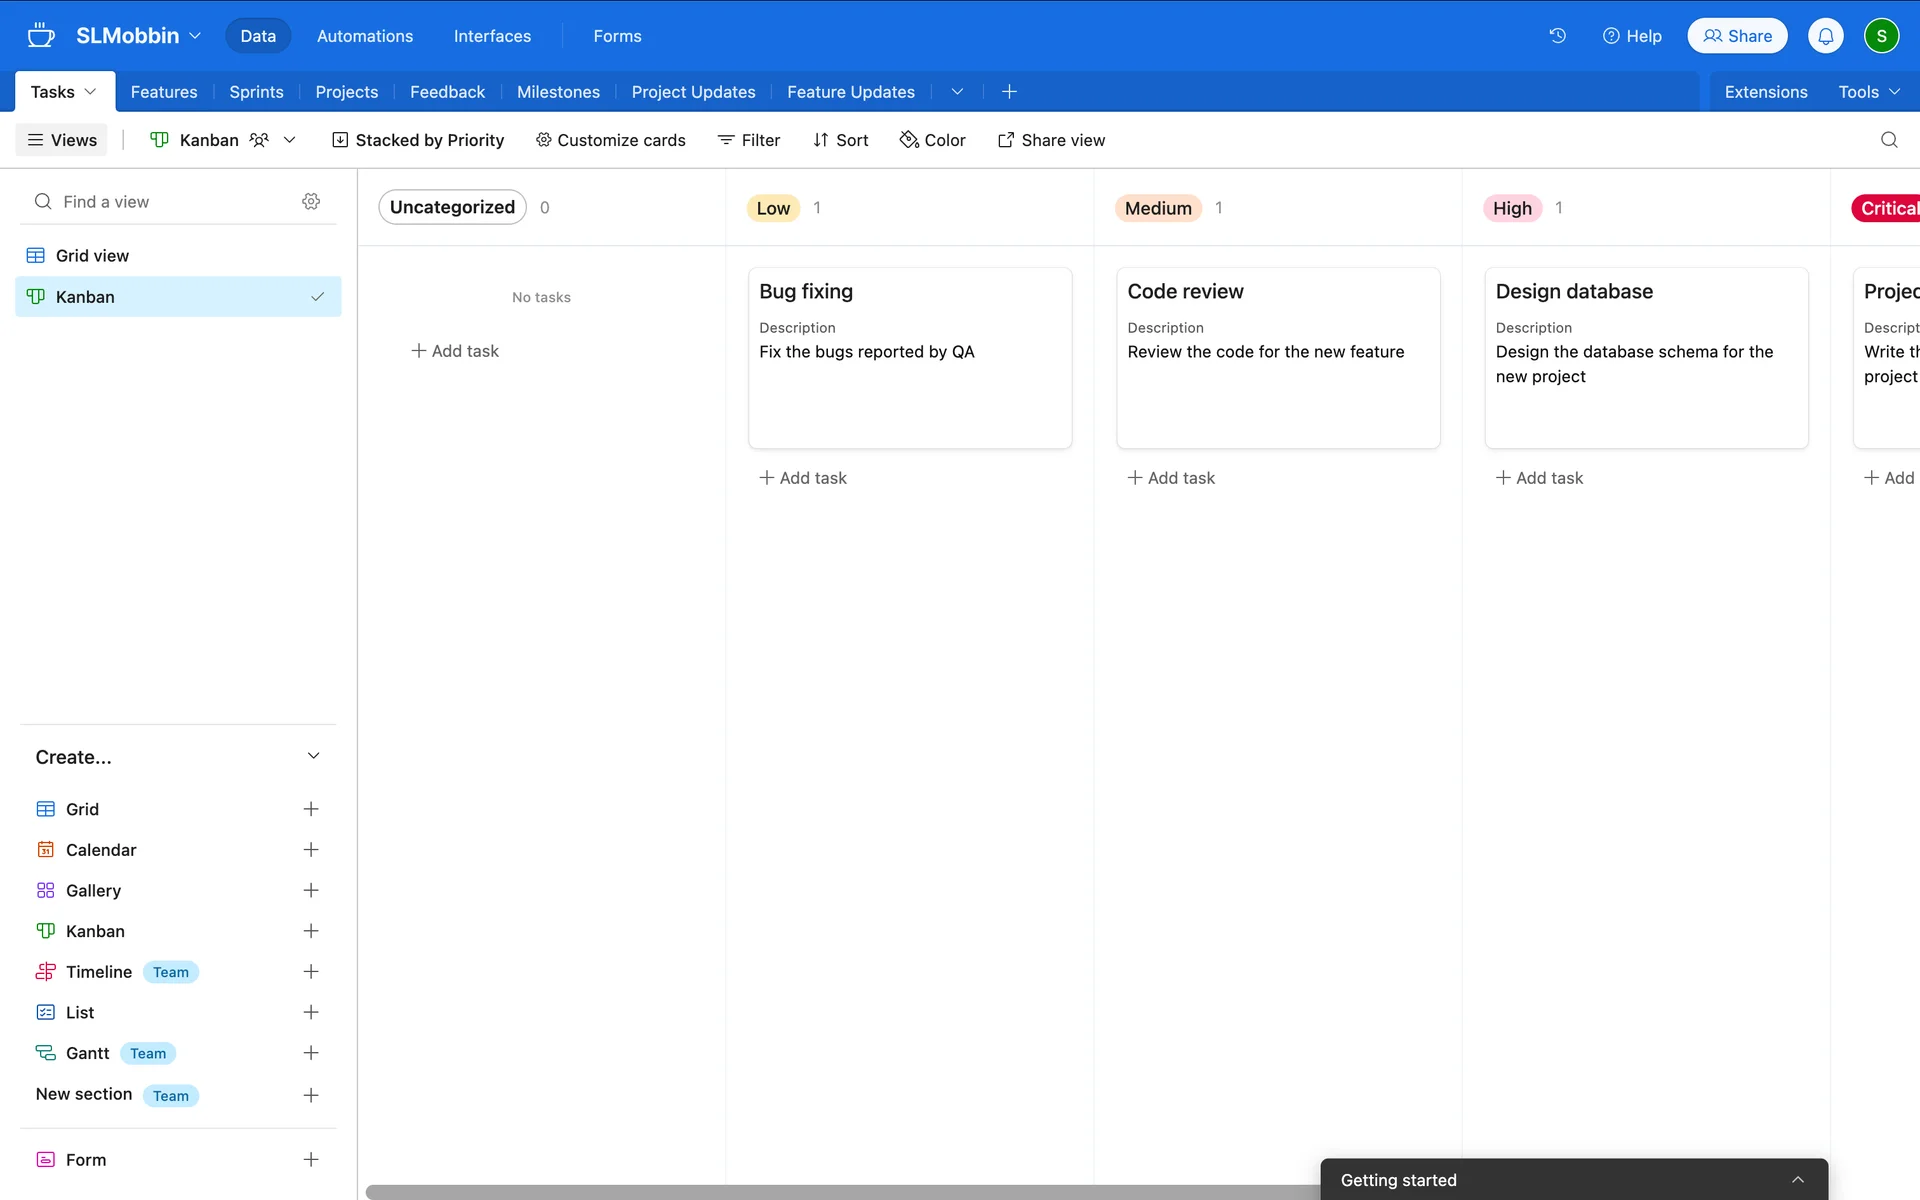Open view settings gear in sidebar
Screen dimensions: 1920x1200
tap(311, 201)
